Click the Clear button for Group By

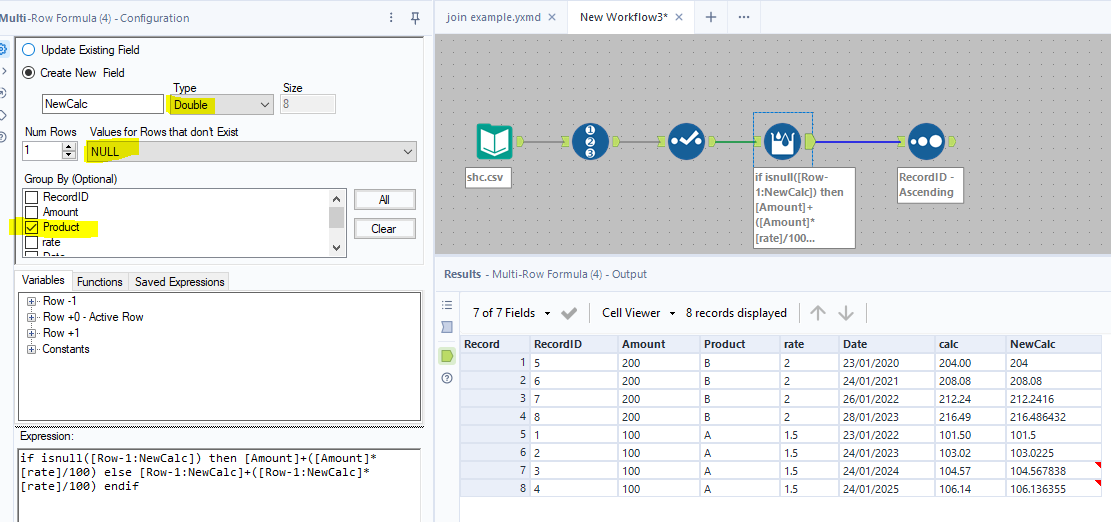click(x=384, y=229)
